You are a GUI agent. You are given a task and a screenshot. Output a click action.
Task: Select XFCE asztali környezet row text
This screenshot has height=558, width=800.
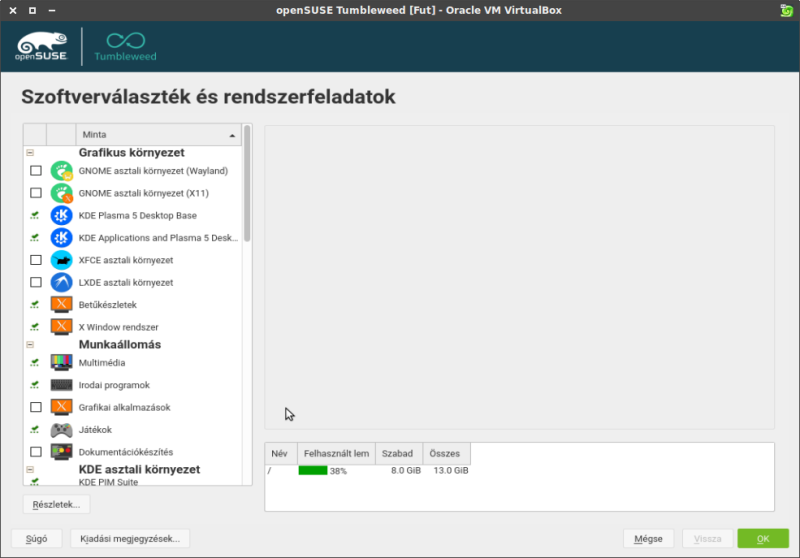tap(126, 260)
